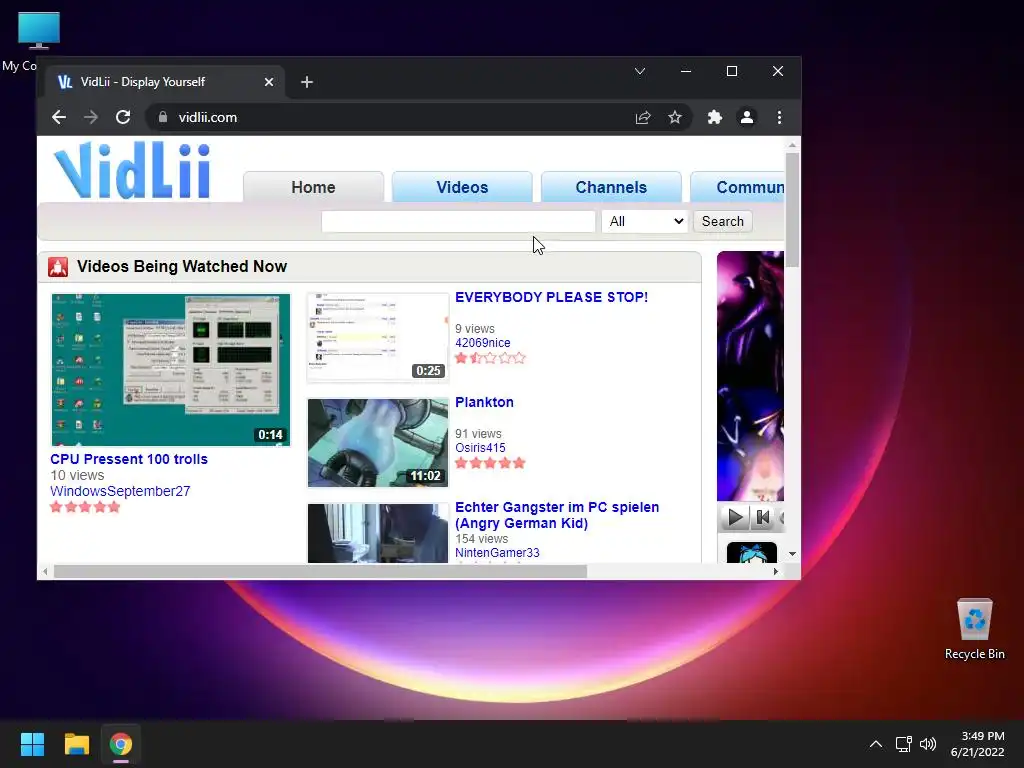Bookmark this tab with star icon
Viewport: 1024px width, 768px height.
[675, 118]
